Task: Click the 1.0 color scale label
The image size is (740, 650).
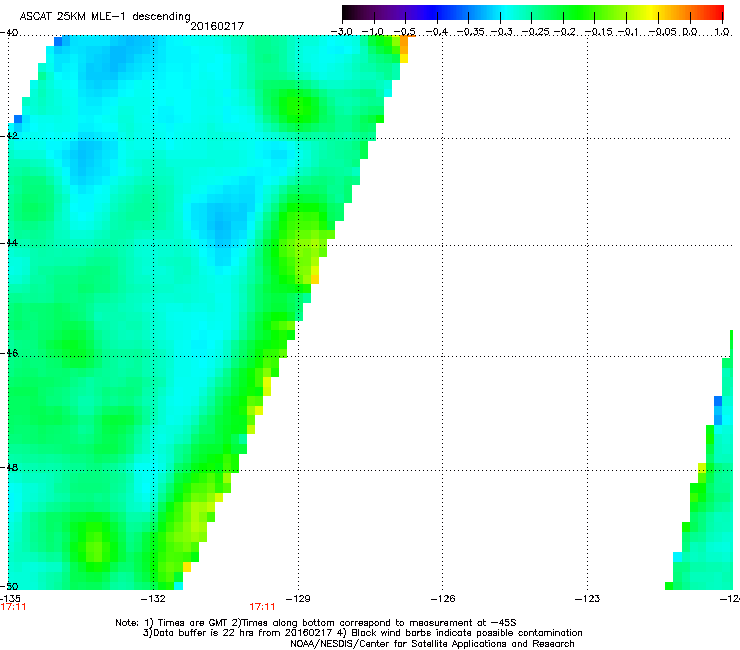Action: coord(722,32)
